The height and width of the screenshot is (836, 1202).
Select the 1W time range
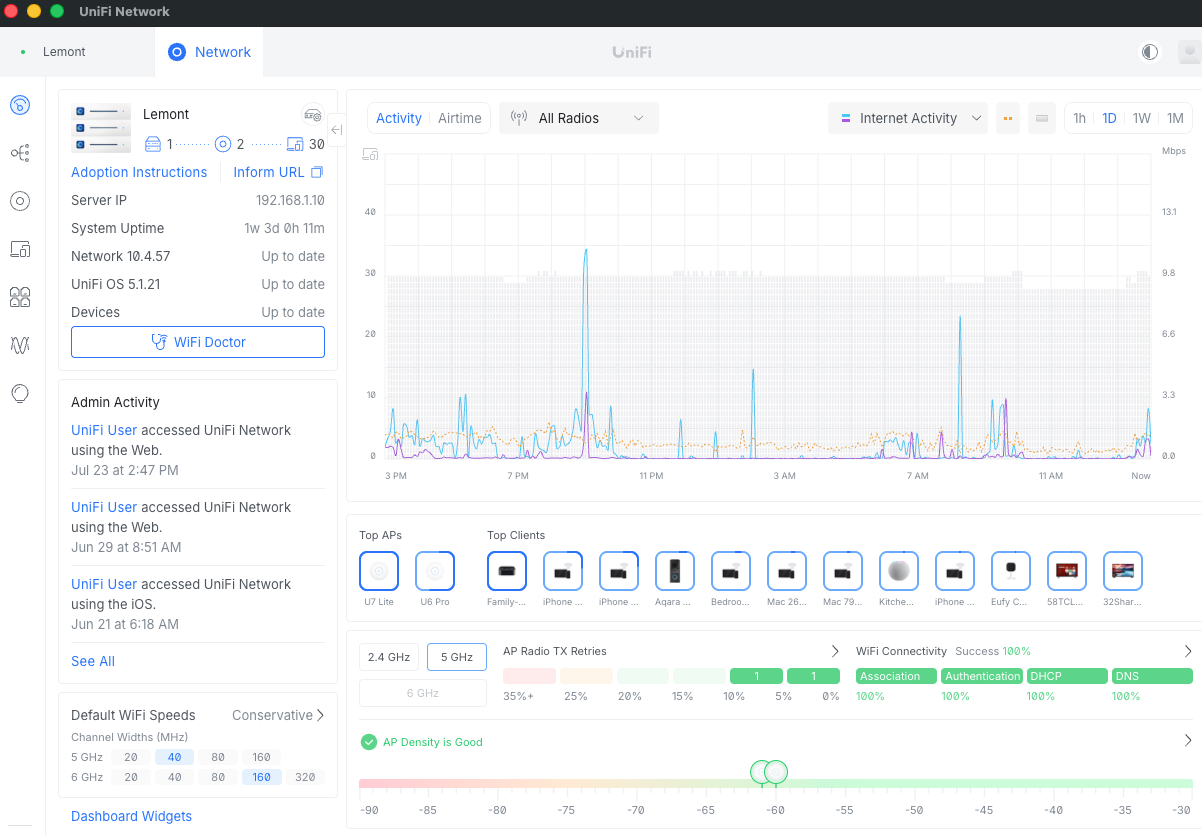click(1142, 118)
